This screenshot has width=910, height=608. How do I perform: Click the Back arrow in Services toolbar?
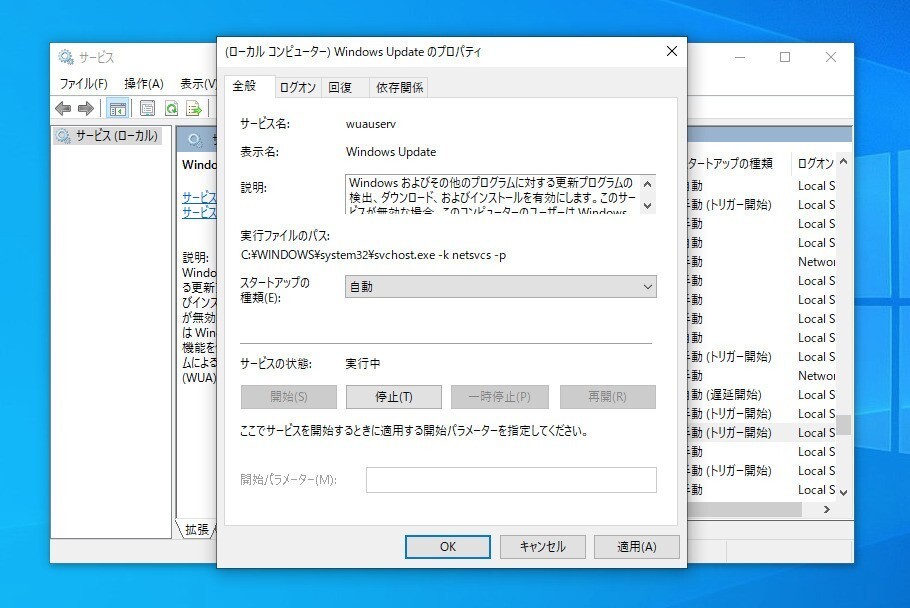coord(63,108)
